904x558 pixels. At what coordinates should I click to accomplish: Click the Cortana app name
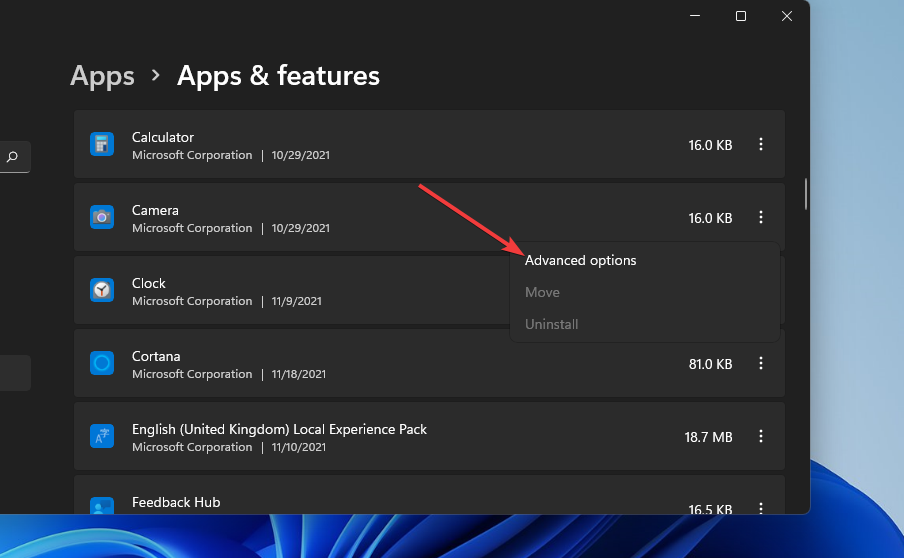pos(156,356)
